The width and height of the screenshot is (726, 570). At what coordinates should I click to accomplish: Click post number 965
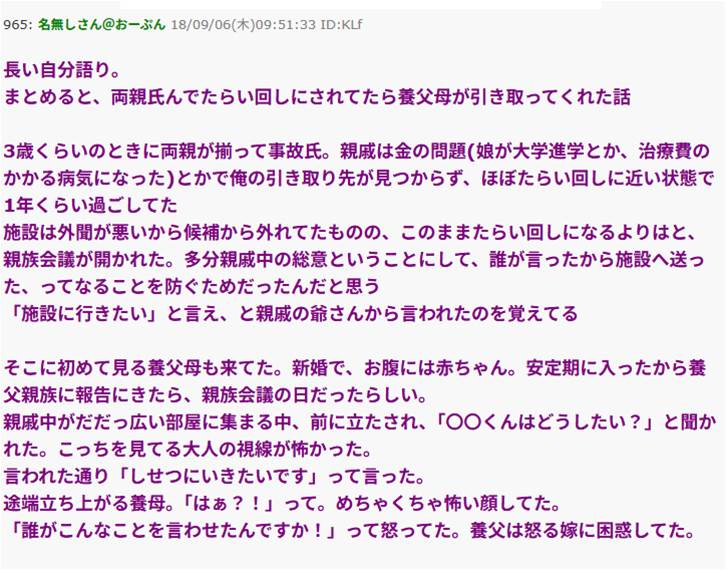coord(16,24)
